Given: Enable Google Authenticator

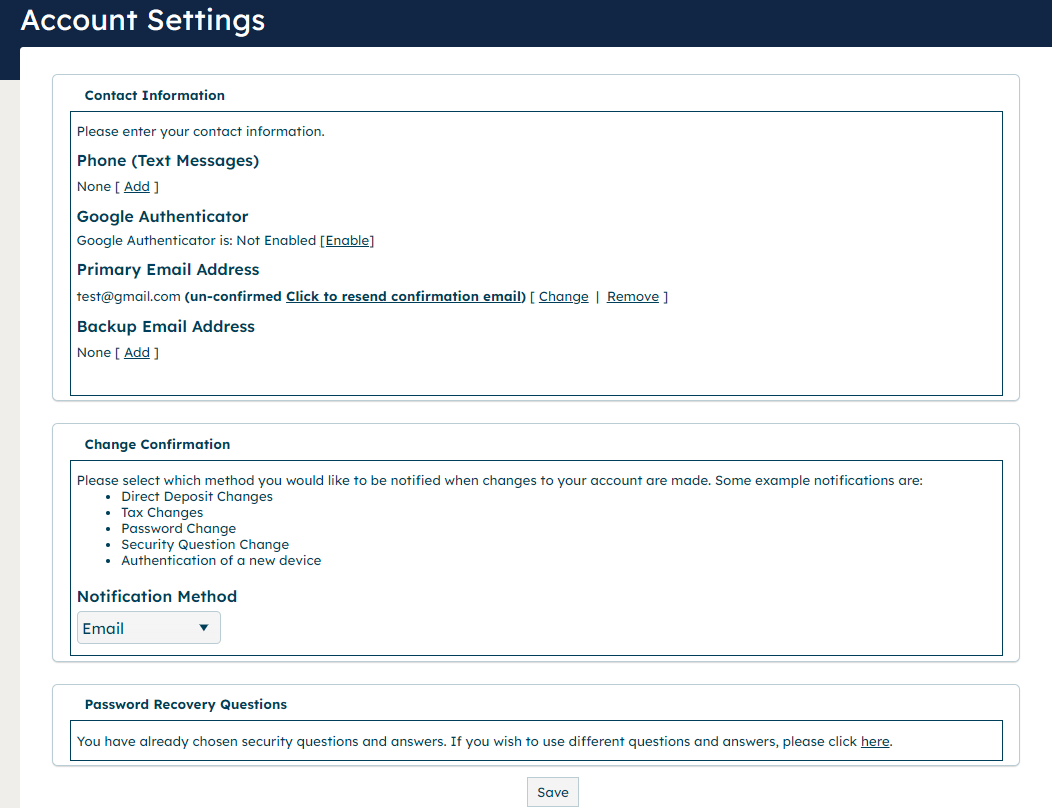Looking at the screenshot, I should click(347, 241).
